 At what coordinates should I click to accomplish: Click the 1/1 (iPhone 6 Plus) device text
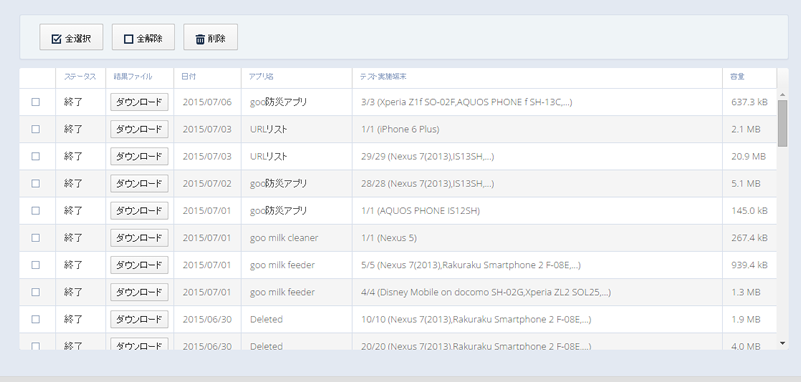click(400, 129)
